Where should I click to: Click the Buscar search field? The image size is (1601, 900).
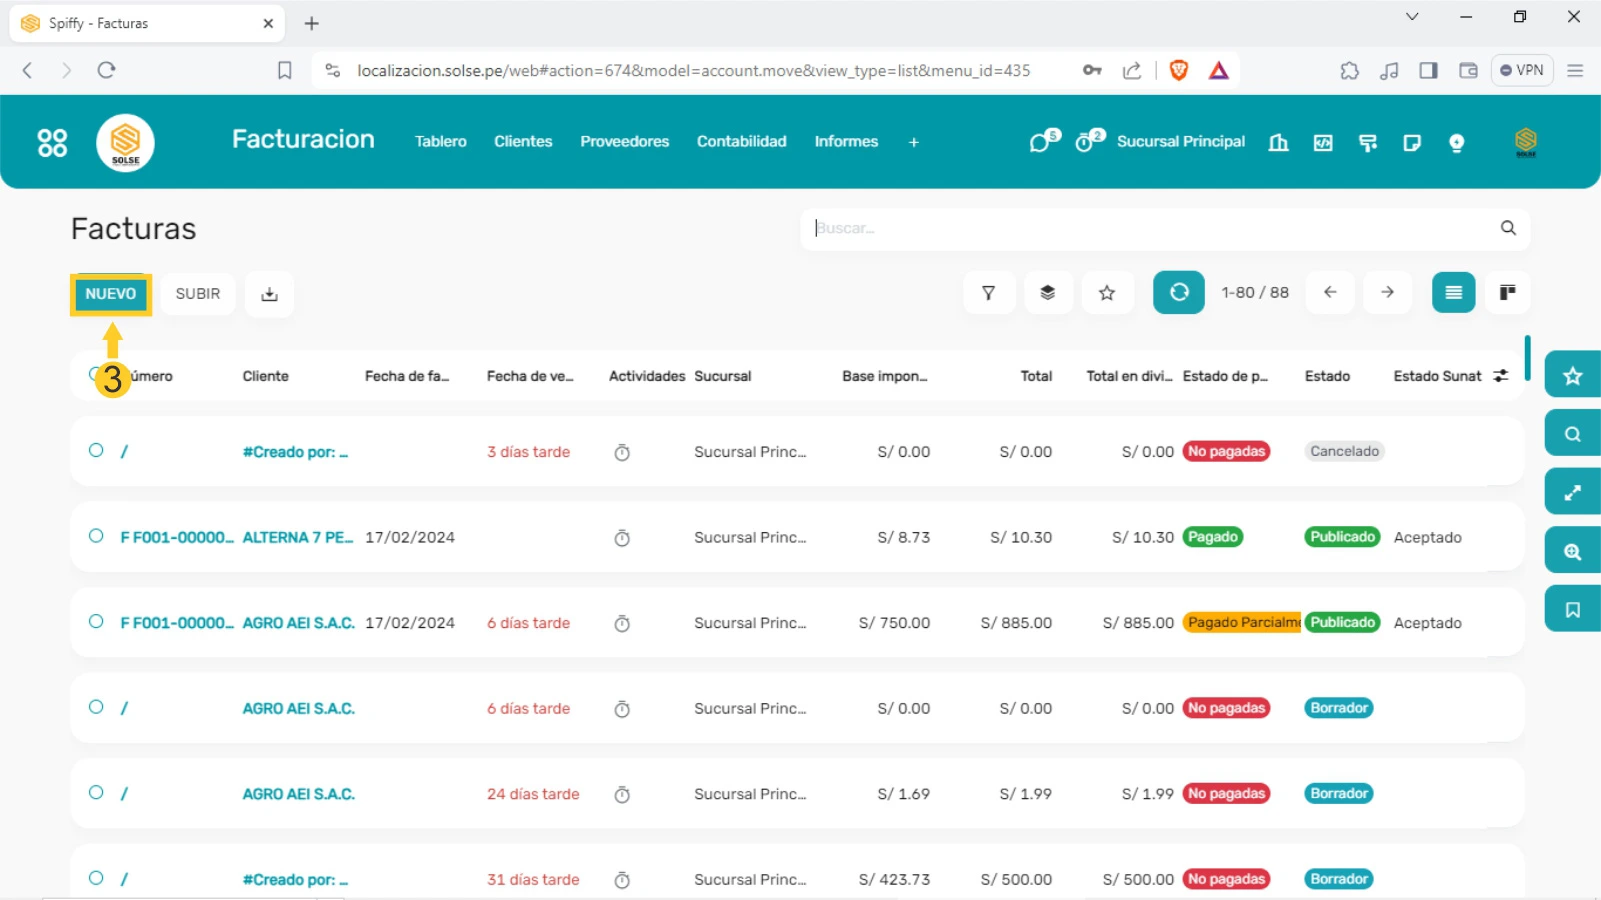click(1150, 229)
